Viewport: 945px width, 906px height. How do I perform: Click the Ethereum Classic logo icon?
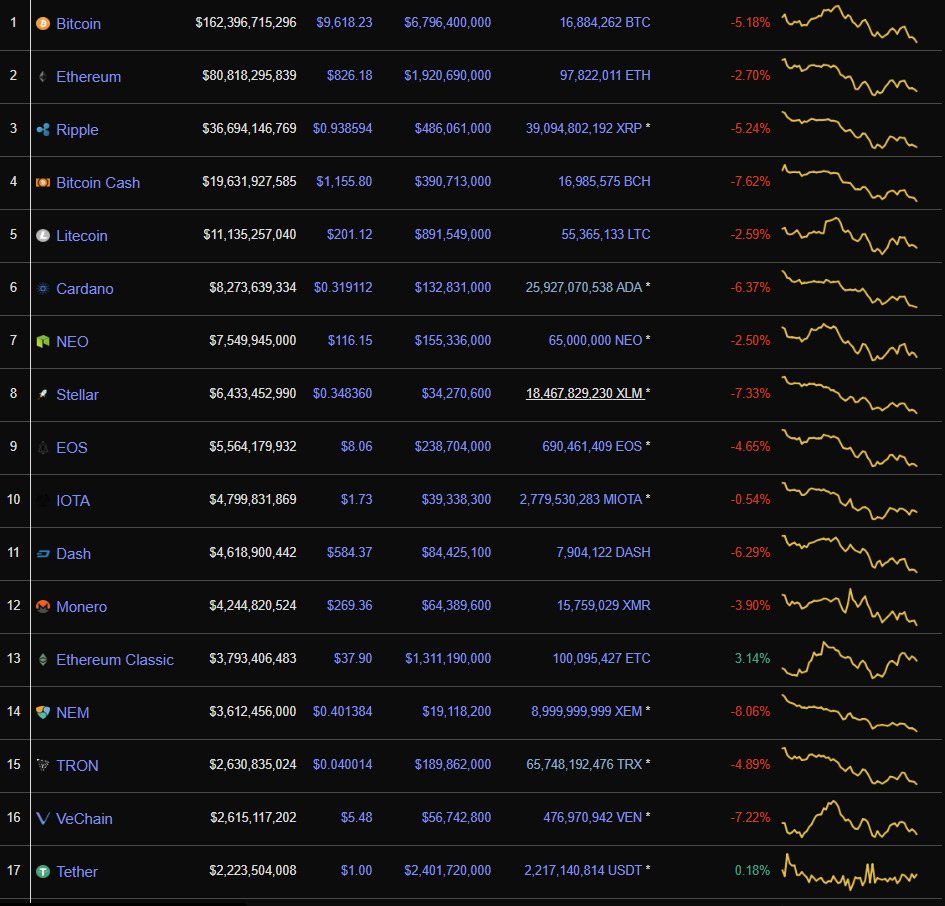tap(43, 659)
